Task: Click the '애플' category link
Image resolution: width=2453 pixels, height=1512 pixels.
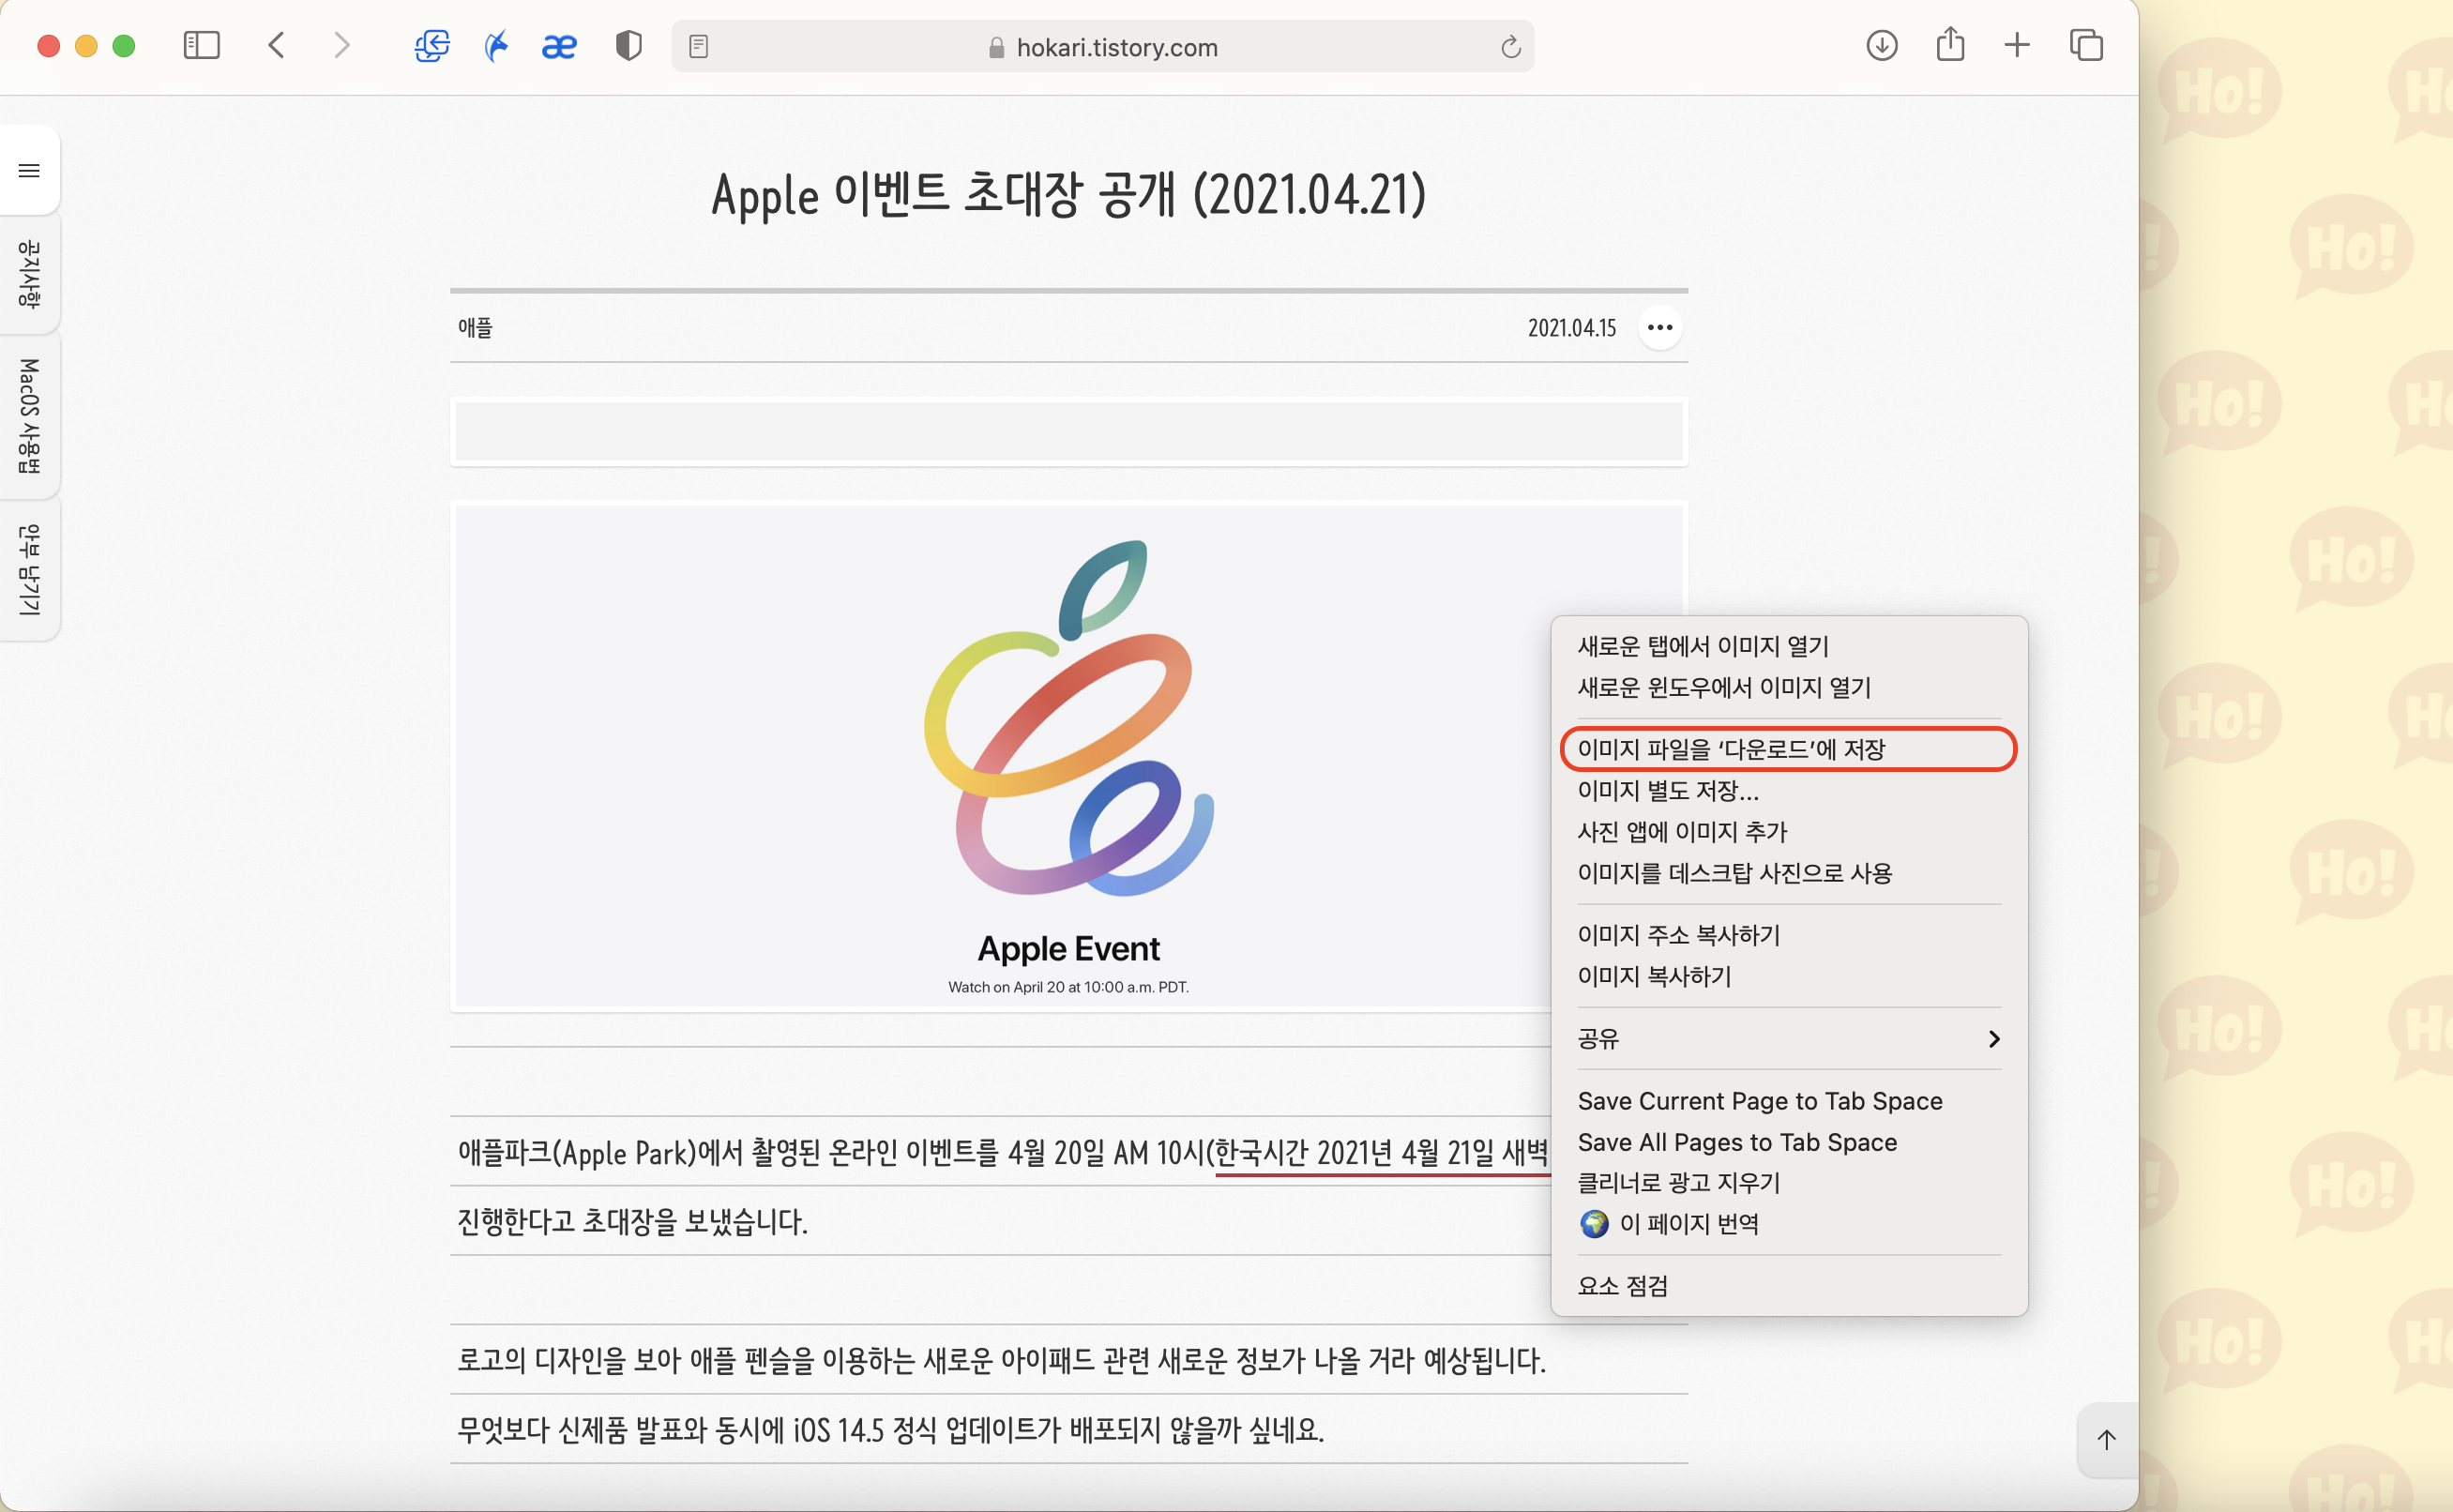Action: pyautogui.click(x=475, y=328)
